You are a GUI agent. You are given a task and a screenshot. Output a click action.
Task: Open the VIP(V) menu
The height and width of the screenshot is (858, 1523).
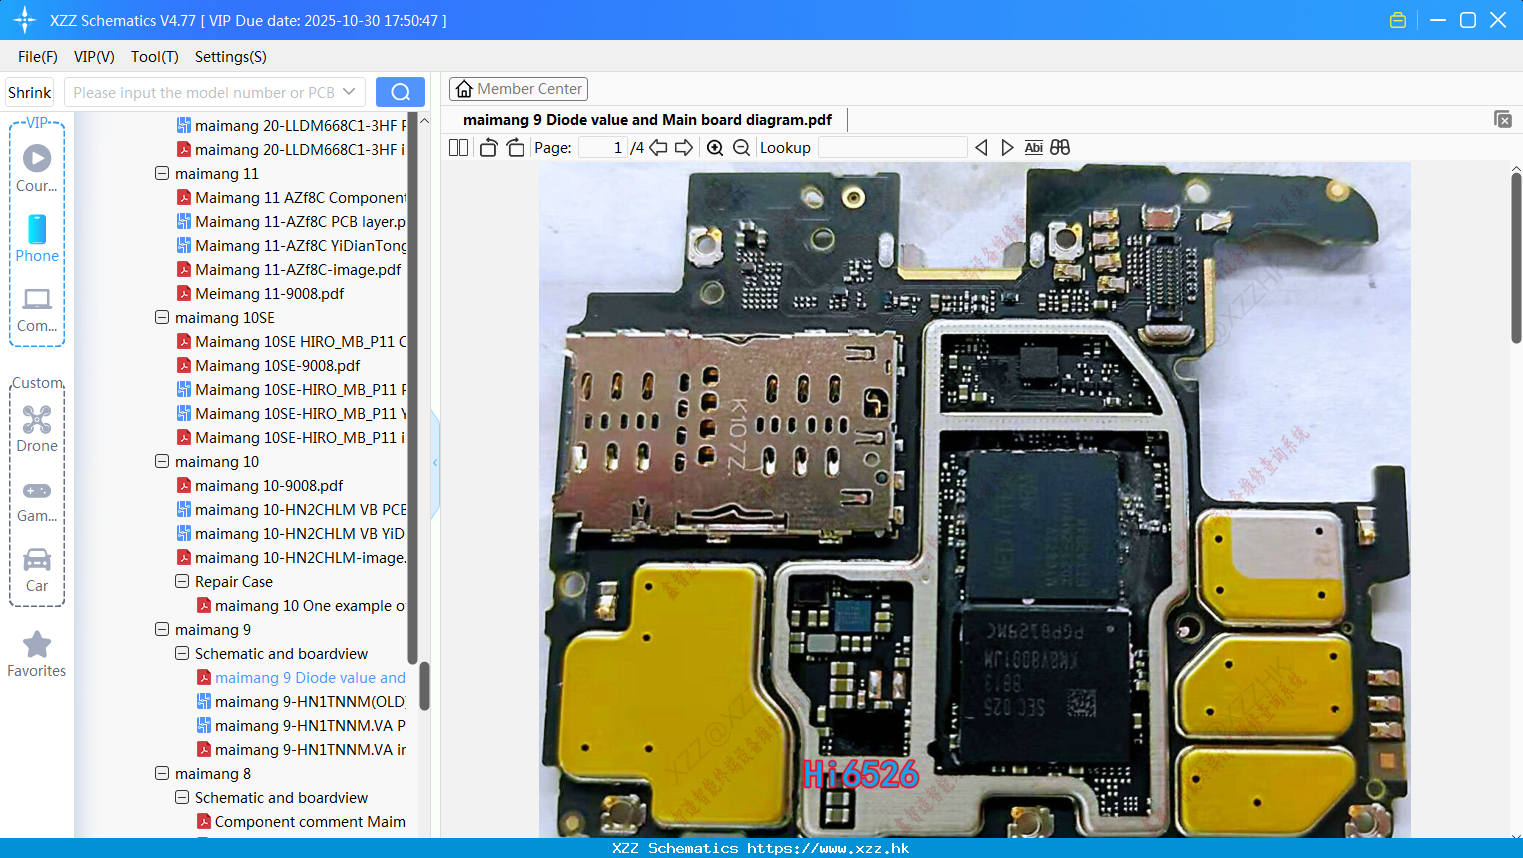click(94, 57)
